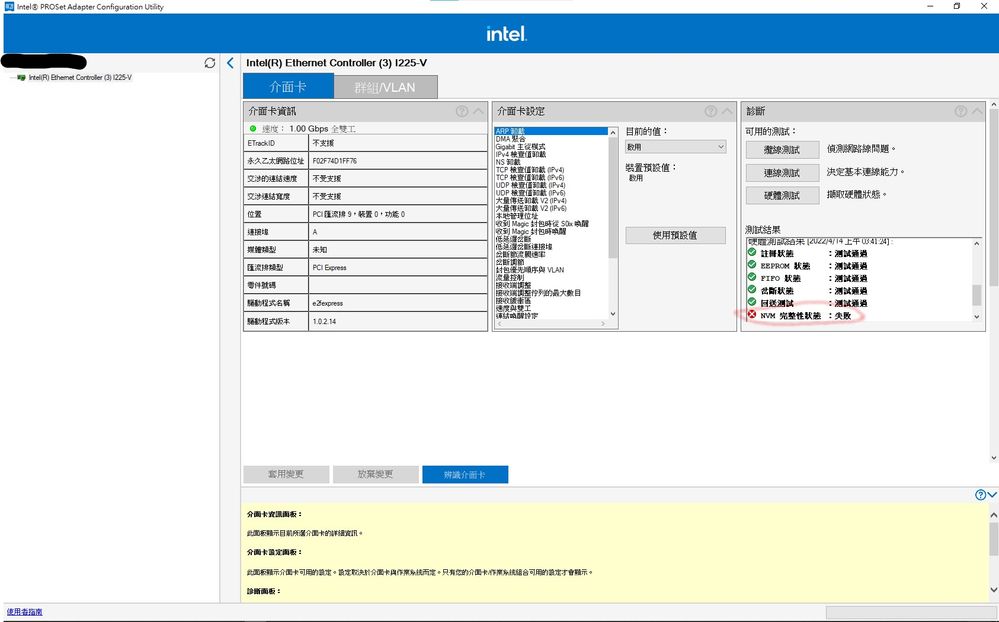Click the test results scroll up arrow
Viewport: 999px width, 622px height.
pos(977,243)
